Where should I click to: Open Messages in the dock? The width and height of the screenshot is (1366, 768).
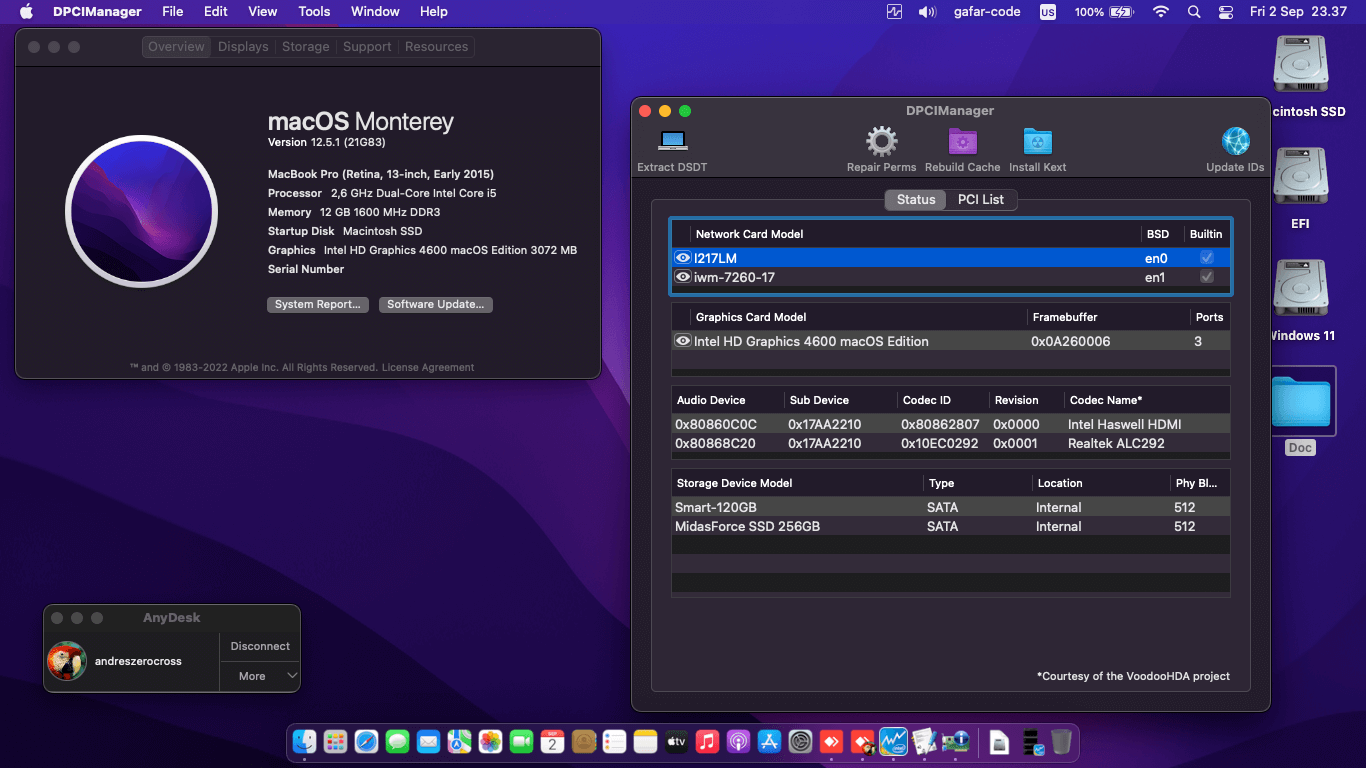click(397, 741)
